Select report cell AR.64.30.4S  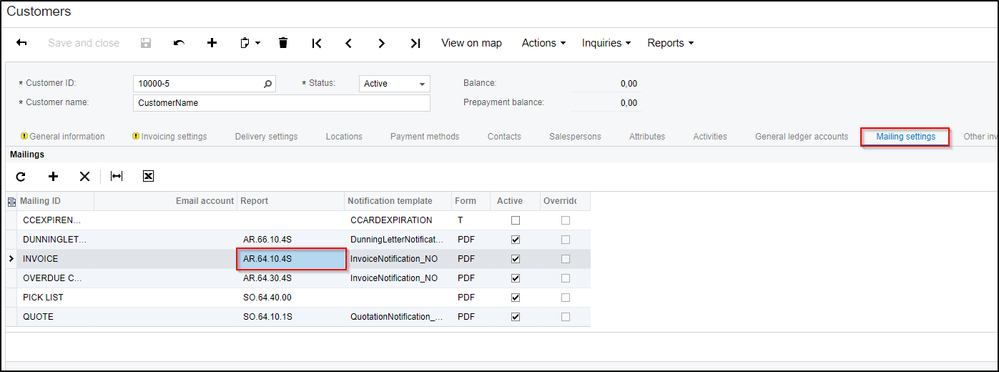[x=291, y=278]
